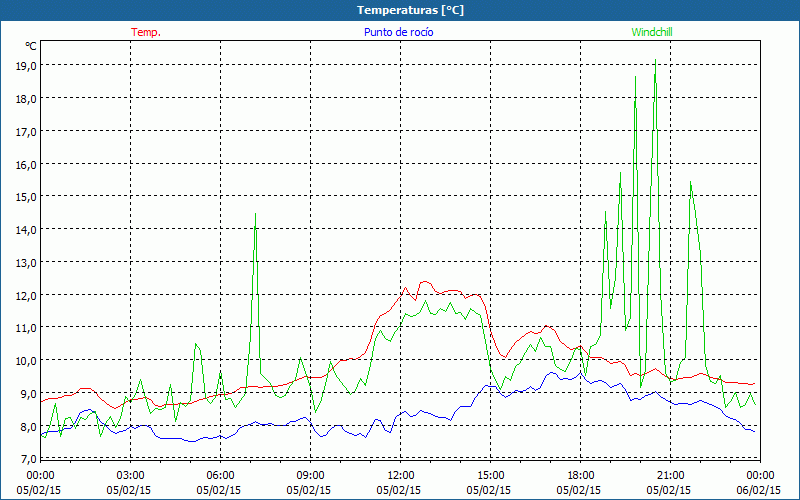The image size is (800, 500).
Task: Click the Windchill legend label
Action: tap(652, 32)
